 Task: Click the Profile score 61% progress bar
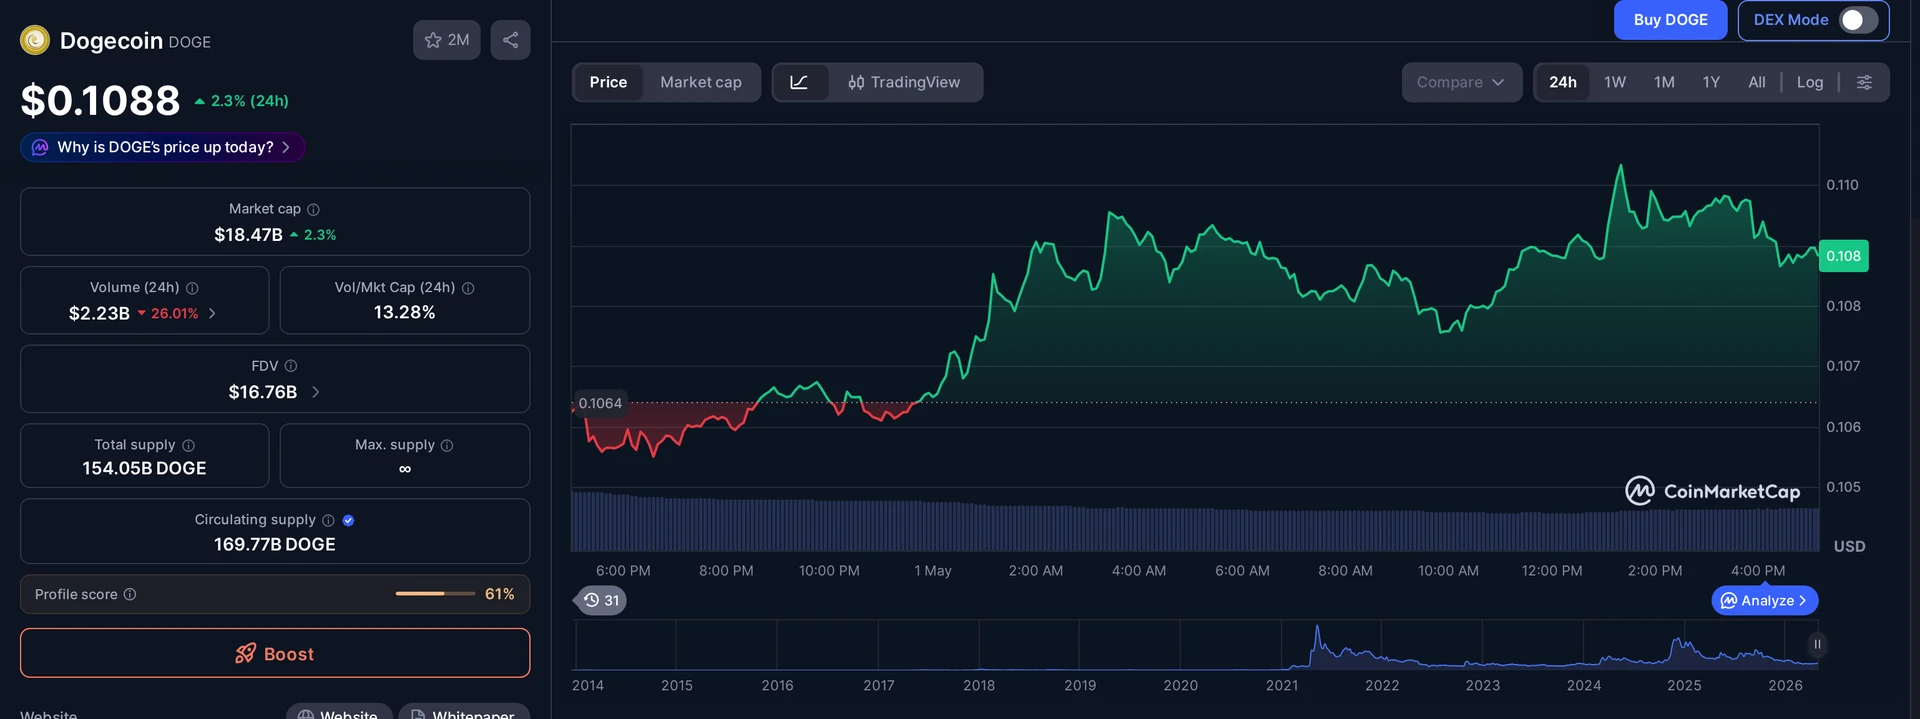click(435, 594)
